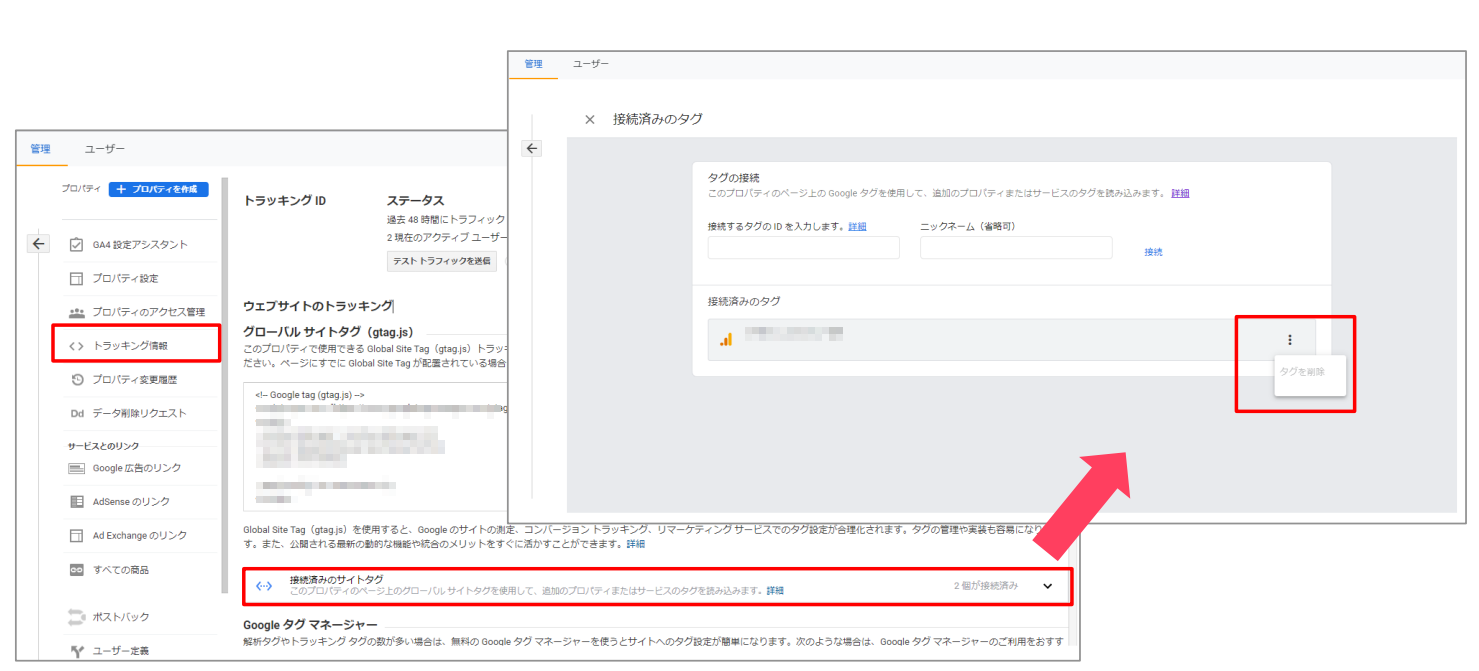Click the history clock icon for プロパティ変更履歴

coord(76,380)
